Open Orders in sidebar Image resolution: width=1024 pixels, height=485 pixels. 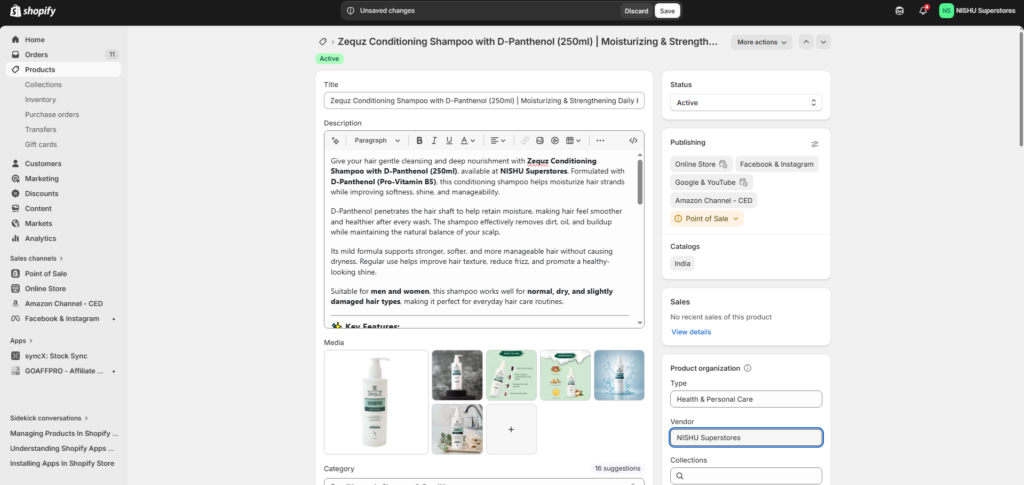click(37, 55)
